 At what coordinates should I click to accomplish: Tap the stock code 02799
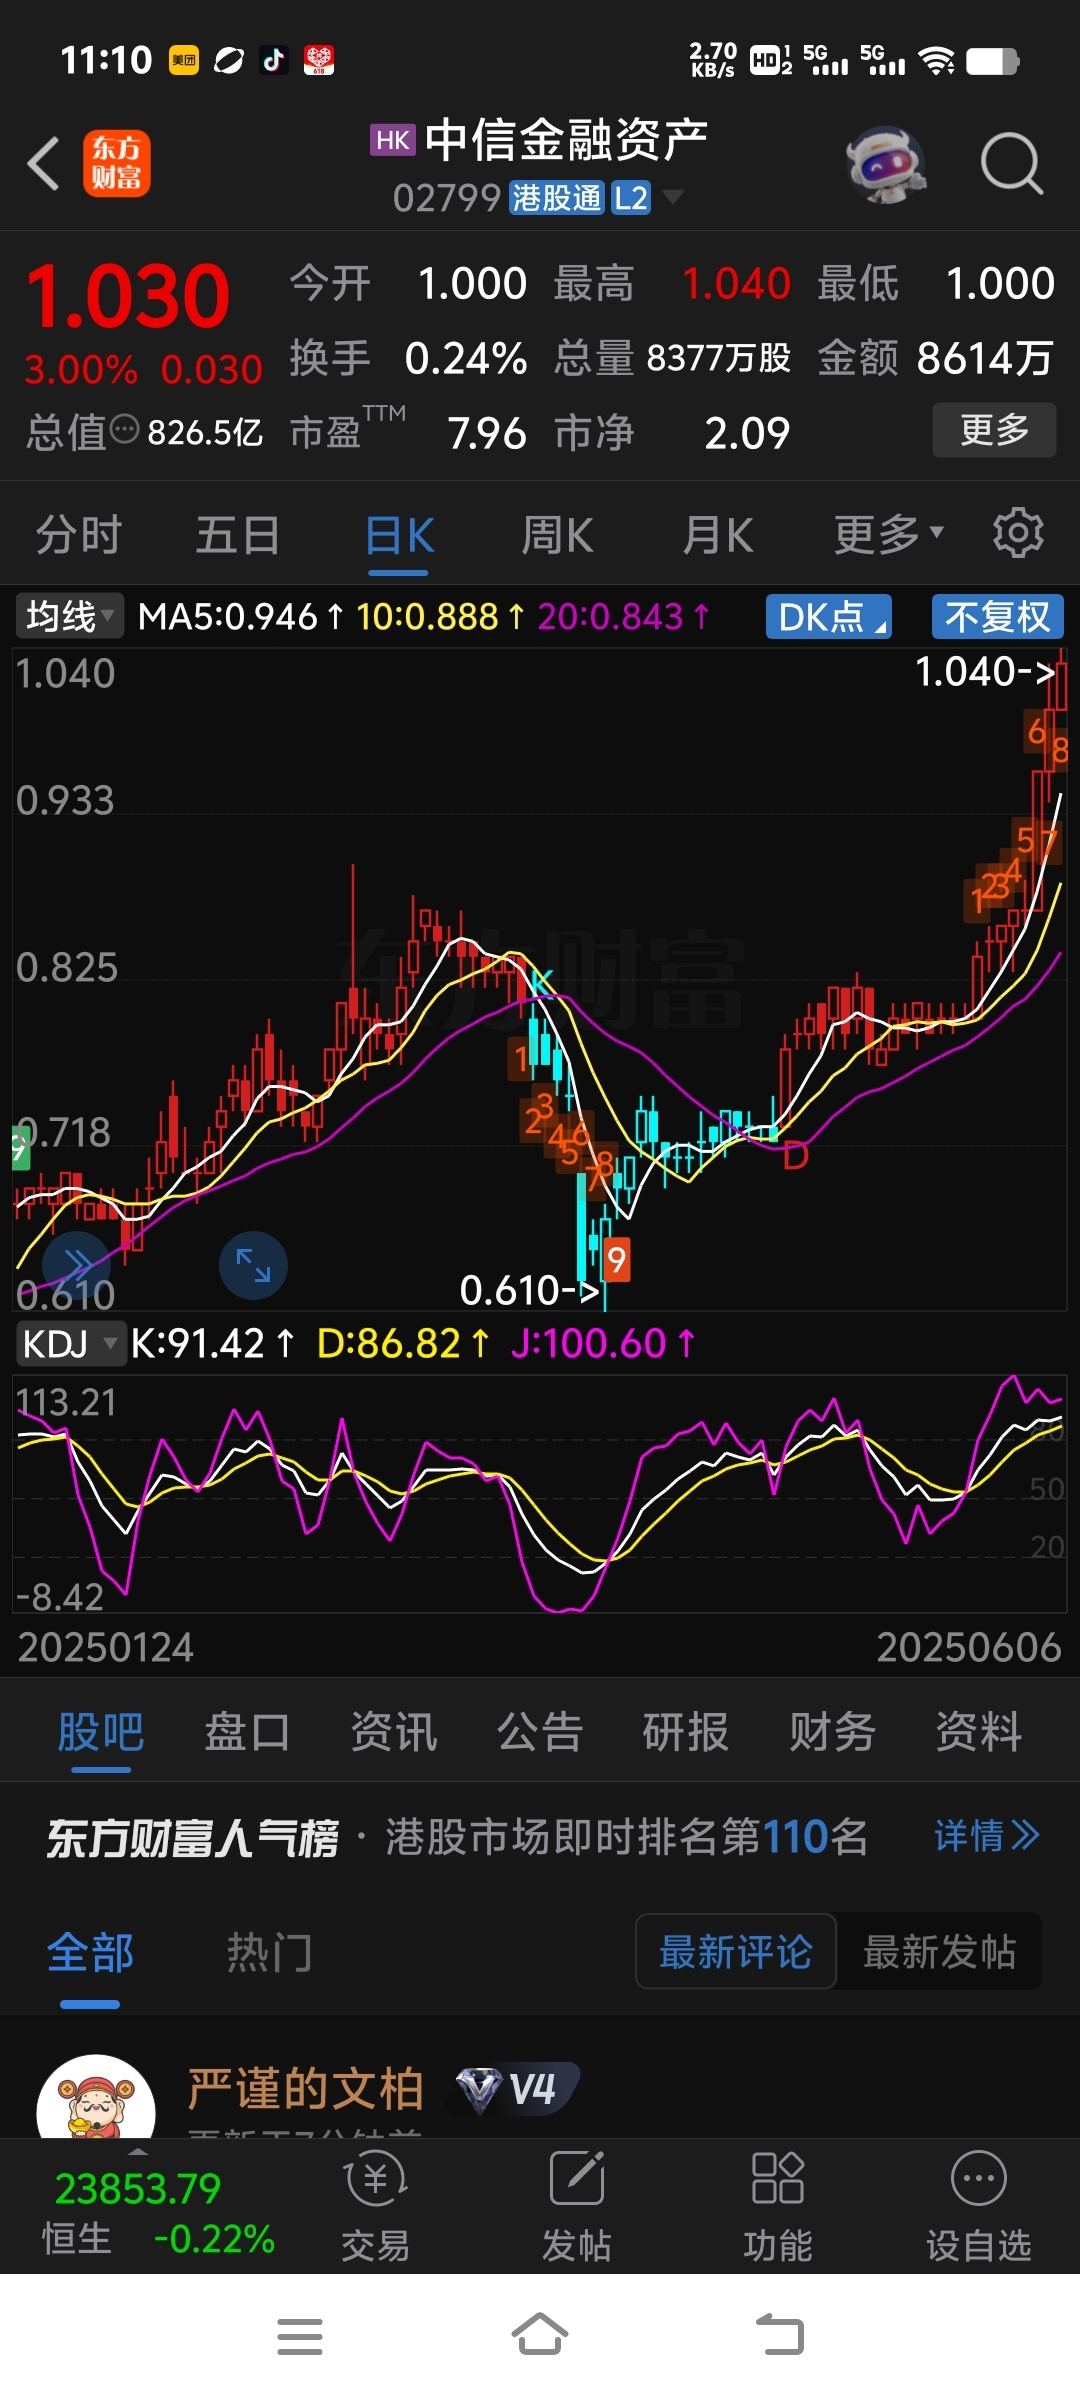pyautogui.click(x=447, y=198)
